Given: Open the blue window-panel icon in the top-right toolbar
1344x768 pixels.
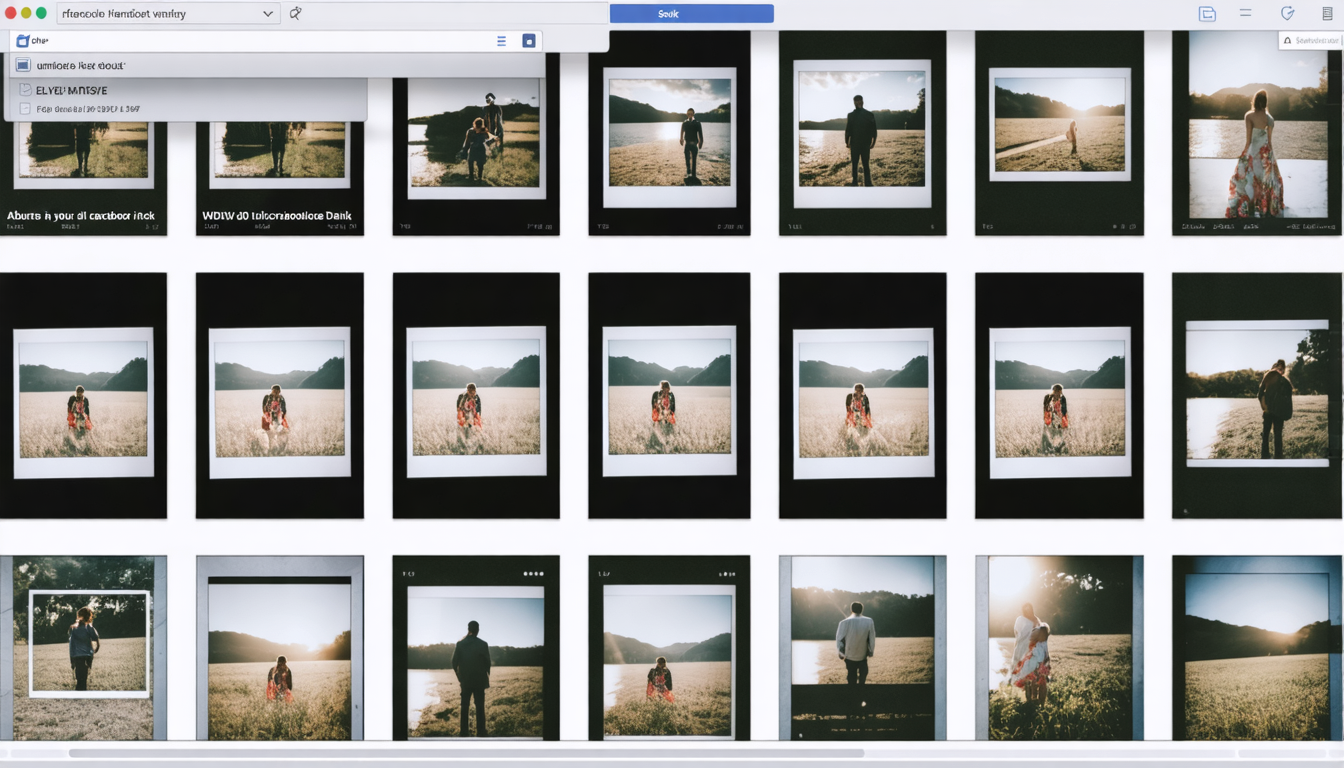Looking at the screenshot, I should pyautogui.click(x=1207, y=14).
